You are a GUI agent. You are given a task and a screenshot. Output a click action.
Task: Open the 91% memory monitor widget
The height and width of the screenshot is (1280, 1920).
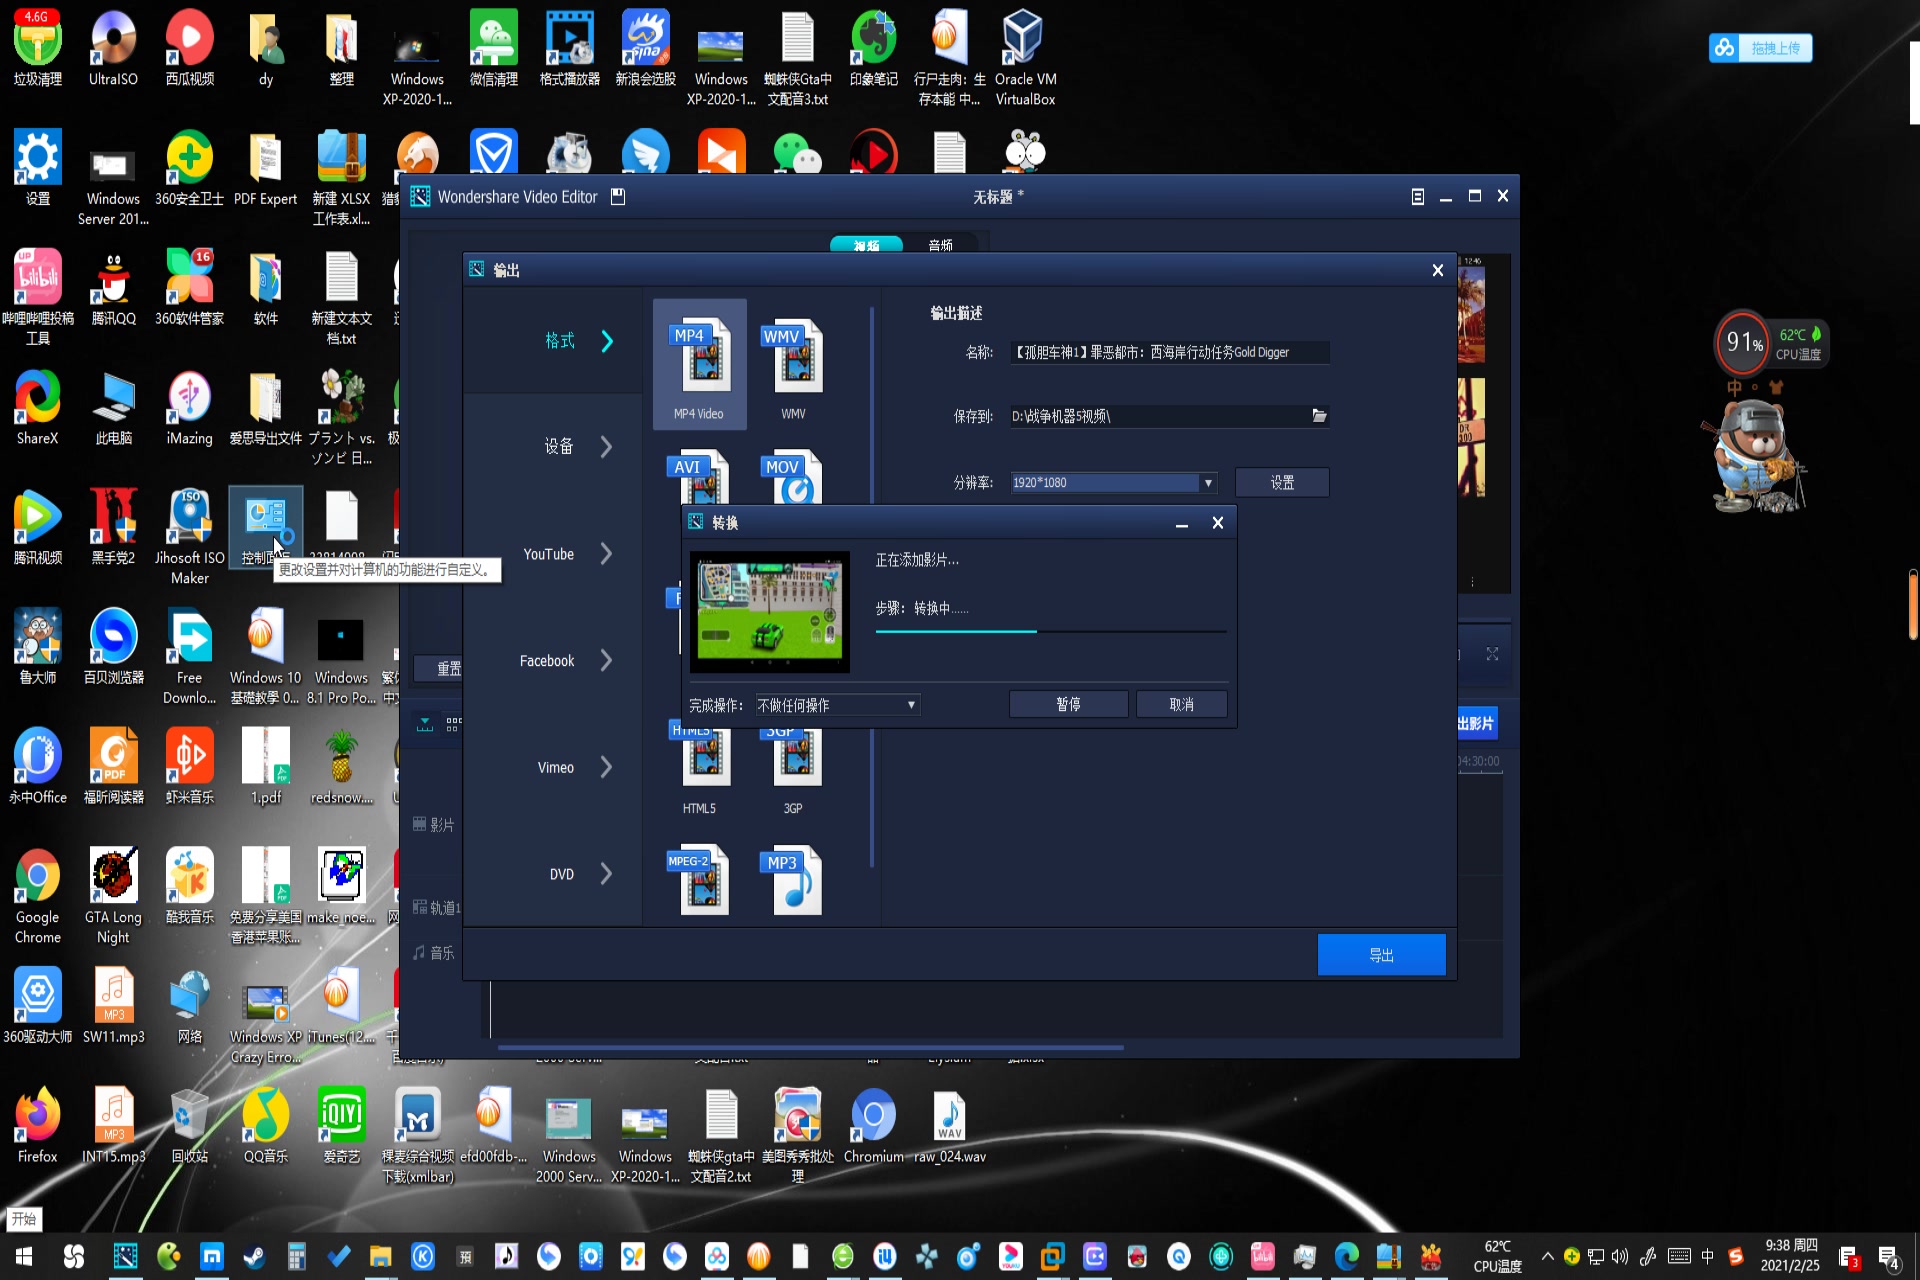(1743, 343)
